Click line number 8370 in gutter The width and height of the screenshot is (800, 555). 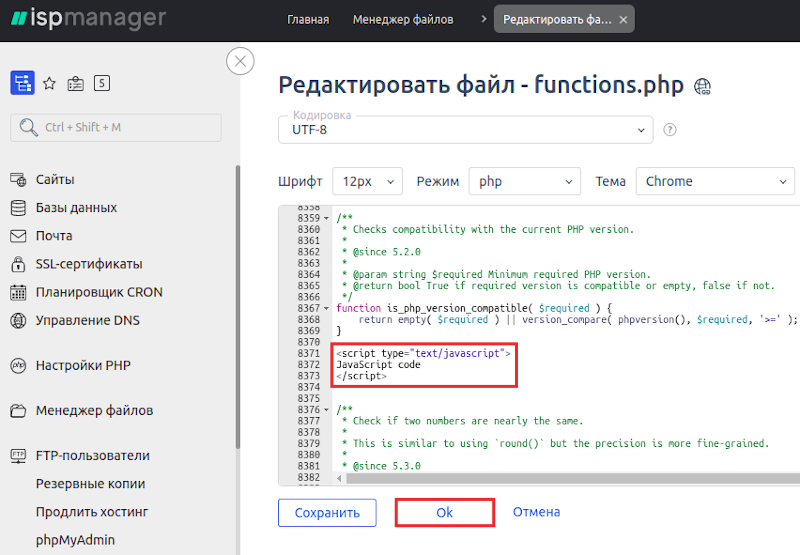point(309,342)
